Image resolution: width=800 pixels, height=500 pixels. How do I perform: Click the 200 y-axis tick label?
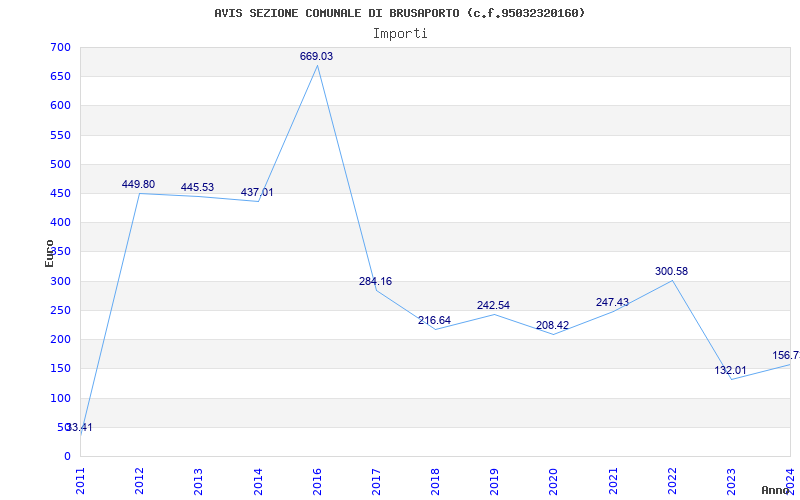pyautogui.click(x=61, y=339)
